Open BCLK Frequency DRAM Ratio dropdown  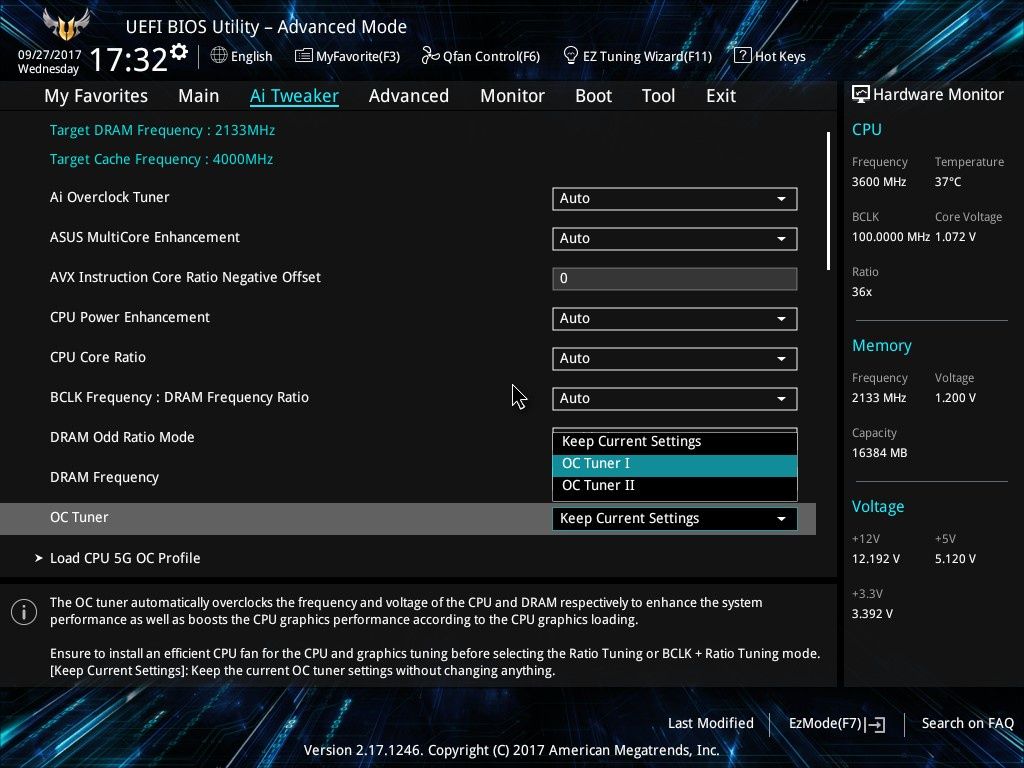[x=675, y=398]
